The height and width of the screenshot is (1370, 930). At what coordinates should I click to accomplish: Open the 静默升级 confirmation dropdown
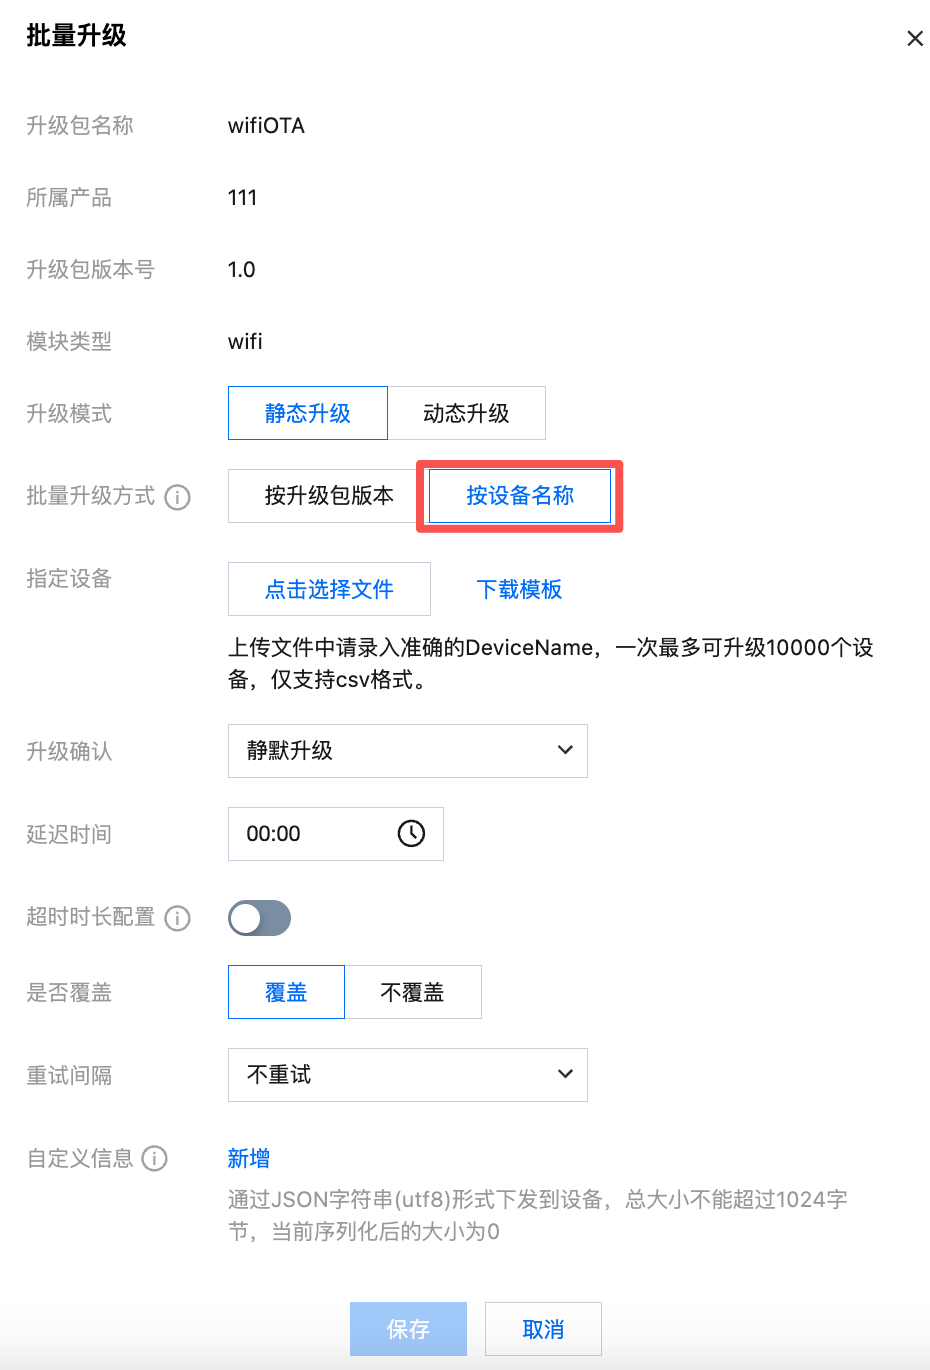[407, 751]
